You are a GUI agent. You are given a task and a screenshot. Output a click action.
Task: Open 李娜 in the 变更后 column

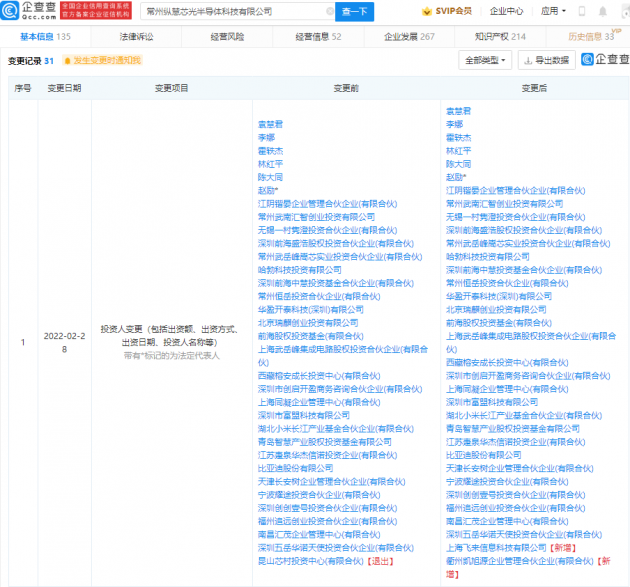454,124
